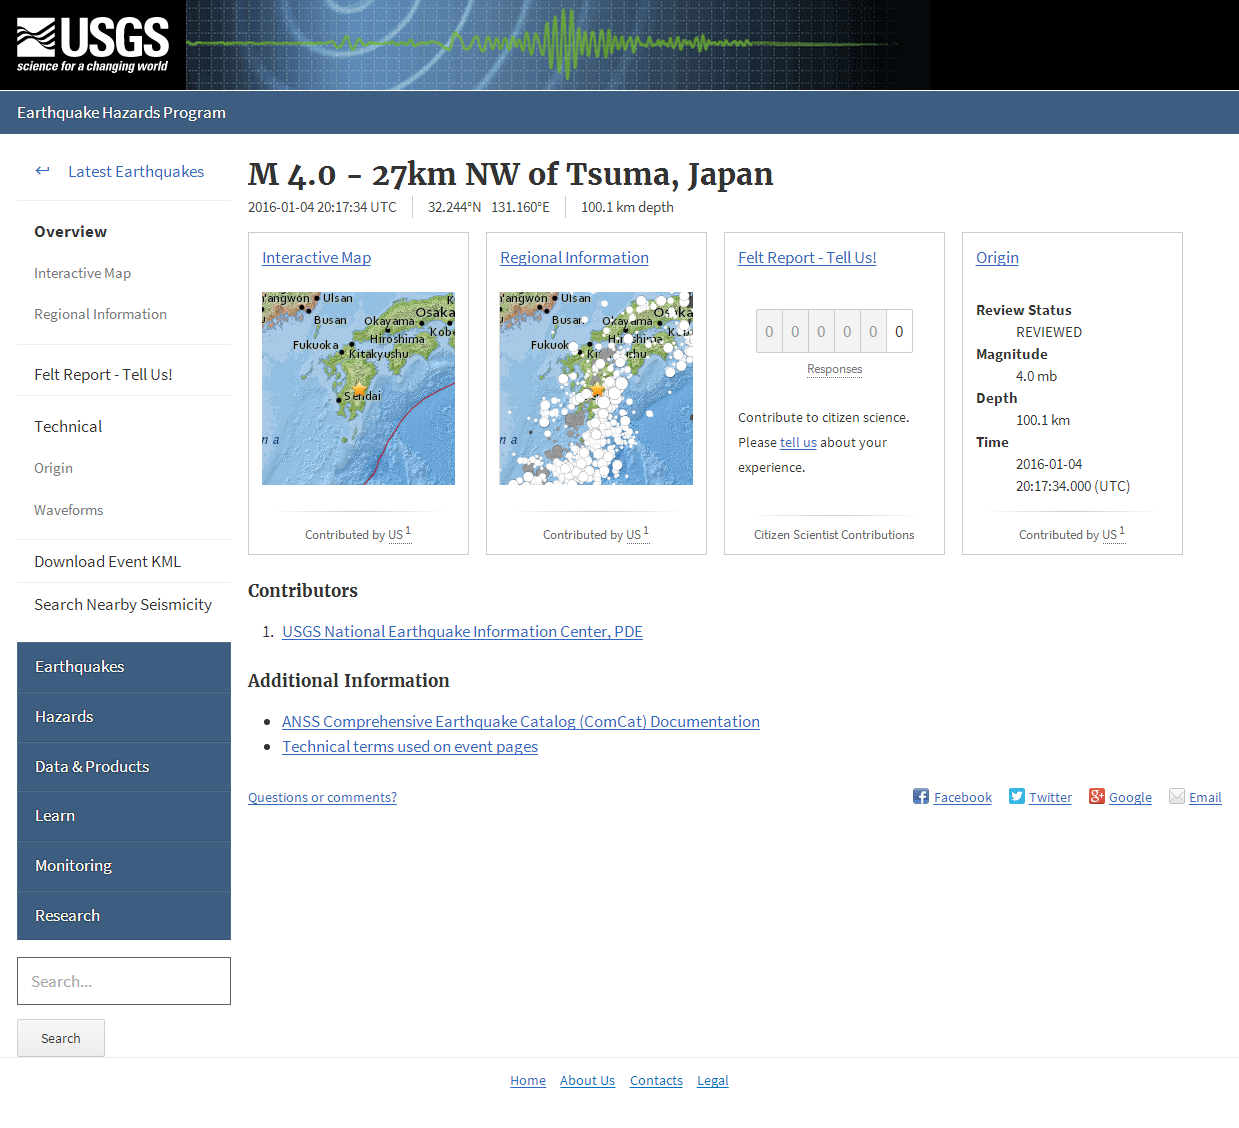
Task: Click the 'tell us' link
Action: [798, 443]
